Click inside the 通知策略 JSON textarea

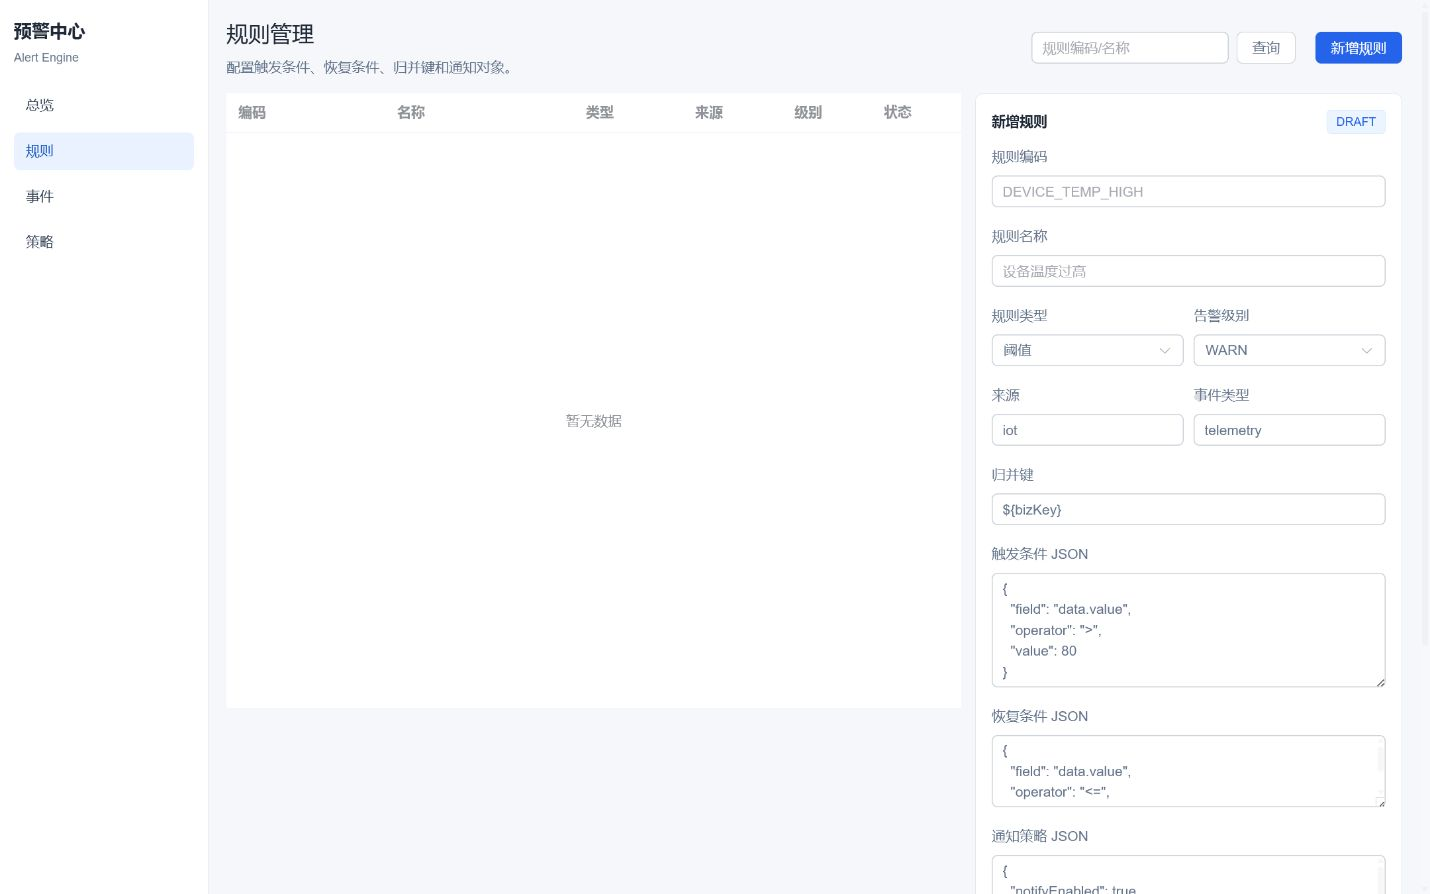pos(1188,875)
